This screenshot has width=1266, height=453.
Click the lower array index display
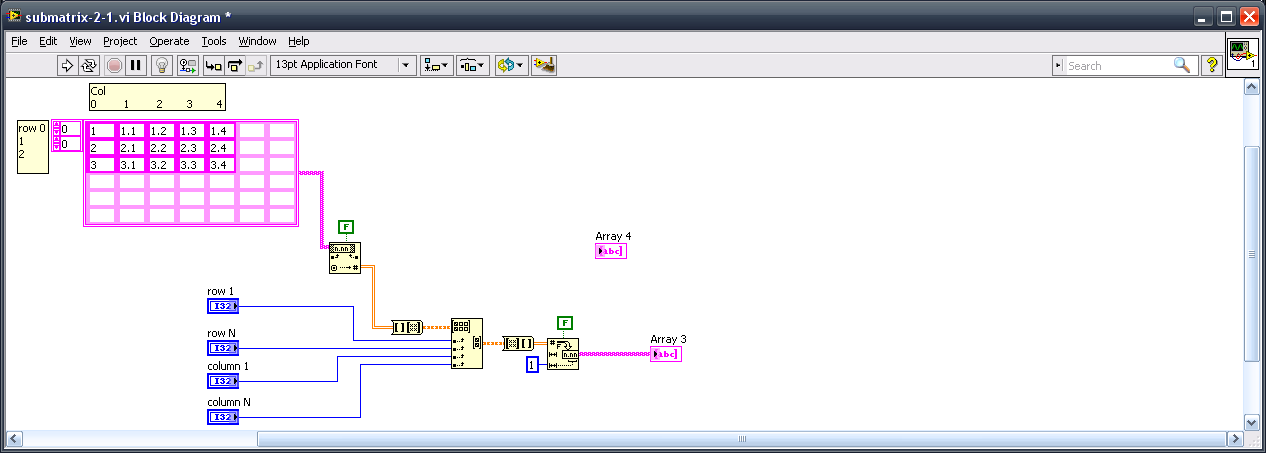[70, 144]
